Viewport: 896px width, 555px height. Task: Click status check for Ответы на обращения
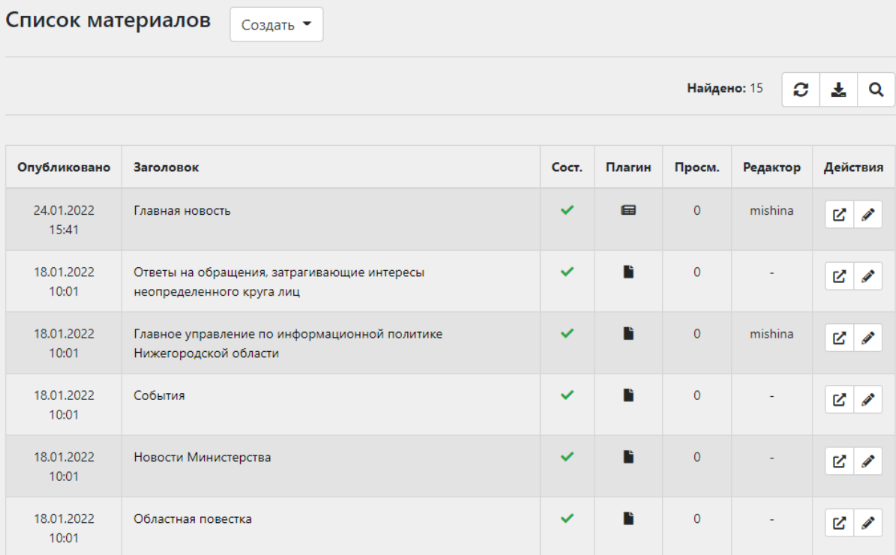pos(567,272)
